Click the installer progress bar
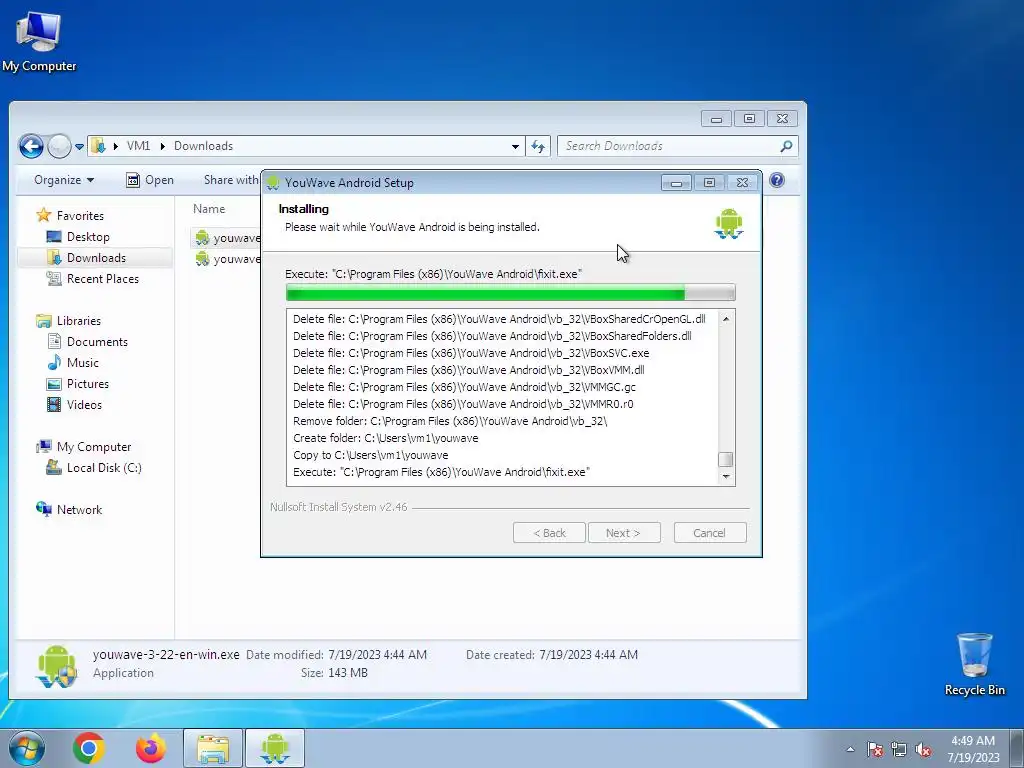 (x=511, y=293)
